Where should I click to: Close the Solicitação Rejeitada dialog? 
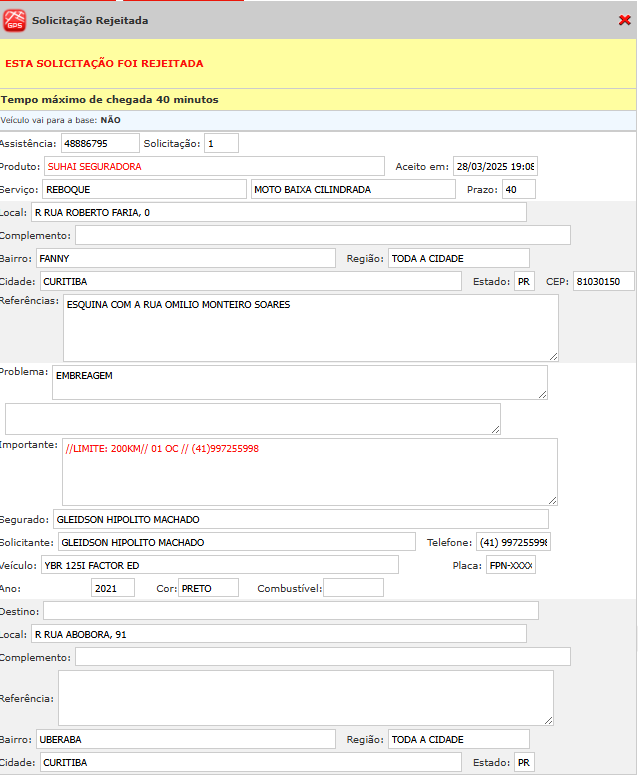pyautogui.click(x=624, y=20)
